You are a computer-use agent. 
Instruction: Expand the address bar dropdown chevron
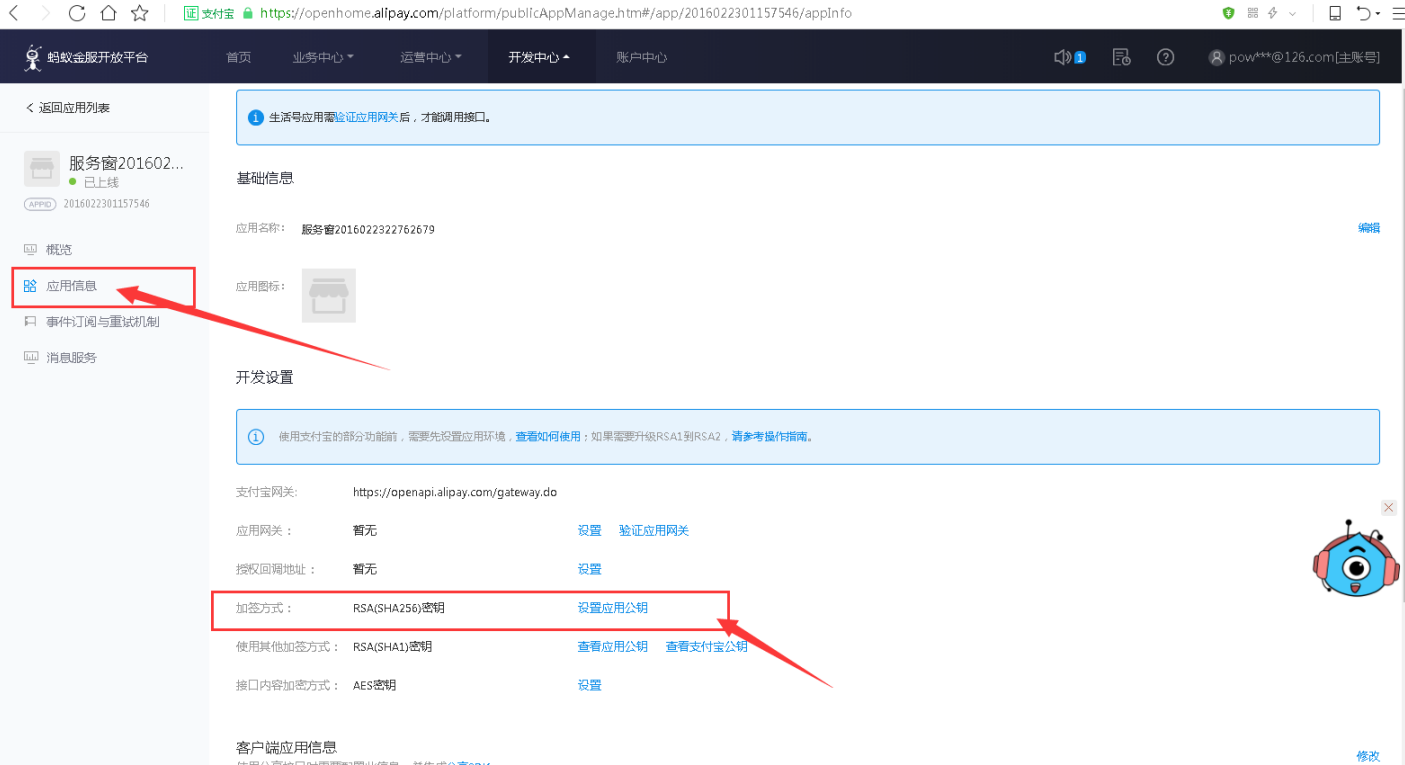pyautogui.click(x=1293, y=14)
